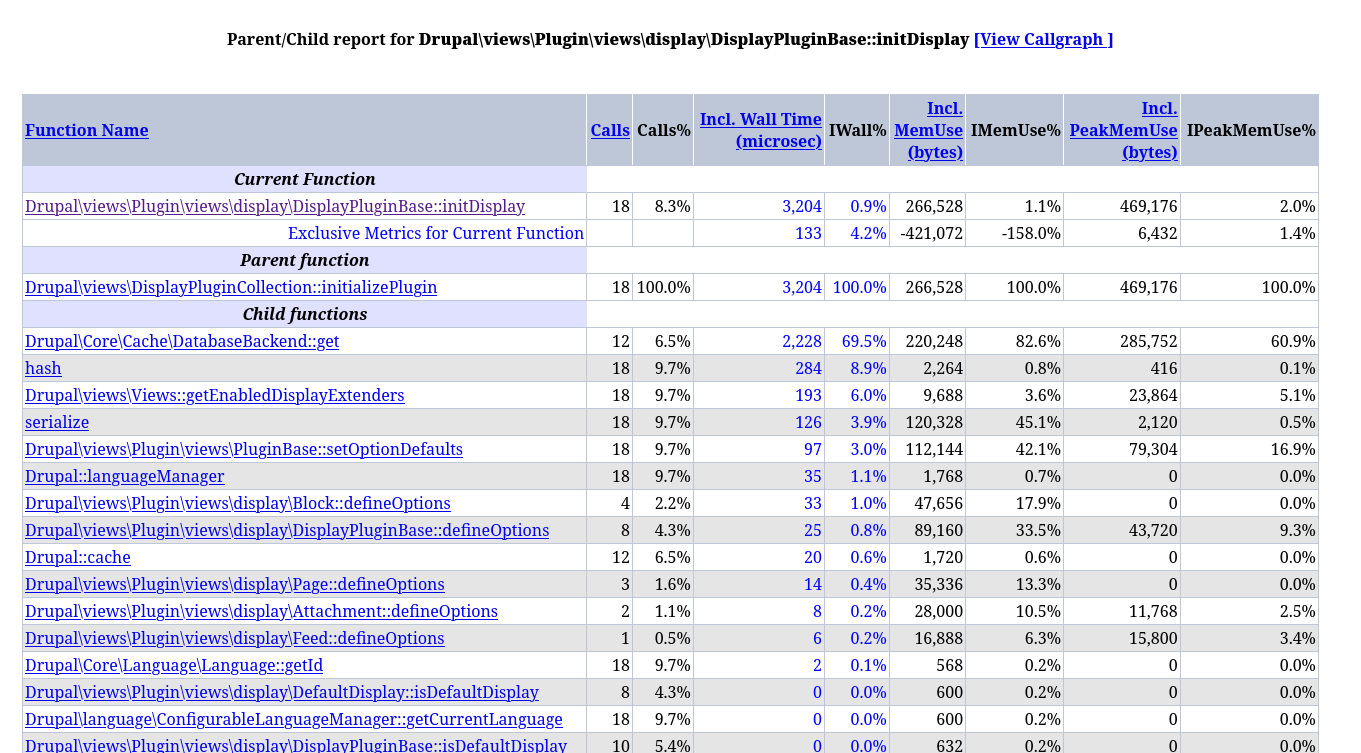This screenshot has height=753, width=1361.
Task: Click the Parent function section heading
Action: click(305, 260)
